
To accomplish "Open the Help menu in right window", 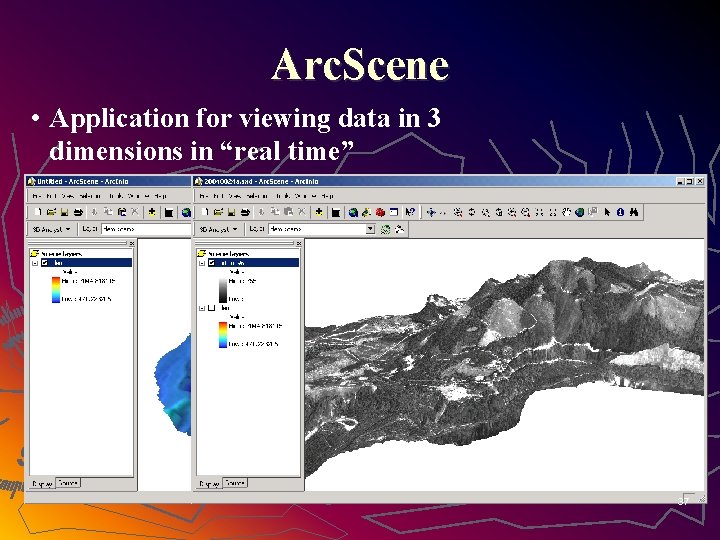I will click(327, 196).
